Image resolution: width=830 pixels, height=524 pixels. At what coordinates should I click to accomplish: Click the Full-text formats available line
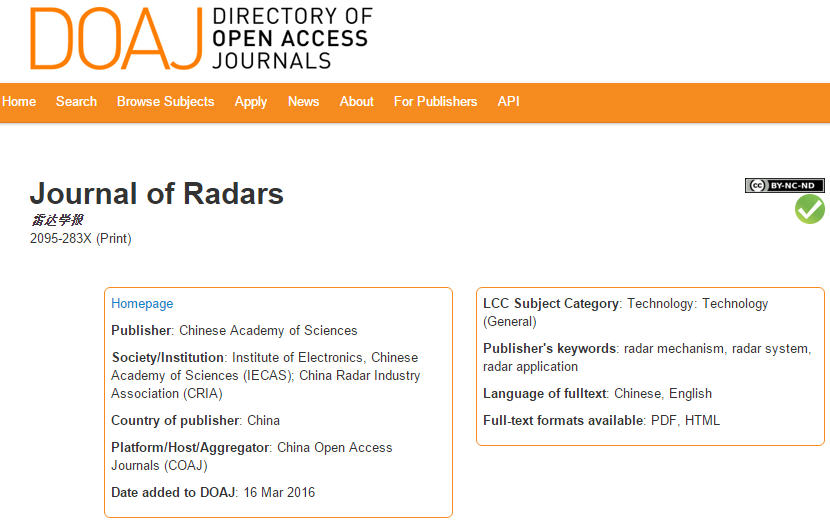point(601,420)
